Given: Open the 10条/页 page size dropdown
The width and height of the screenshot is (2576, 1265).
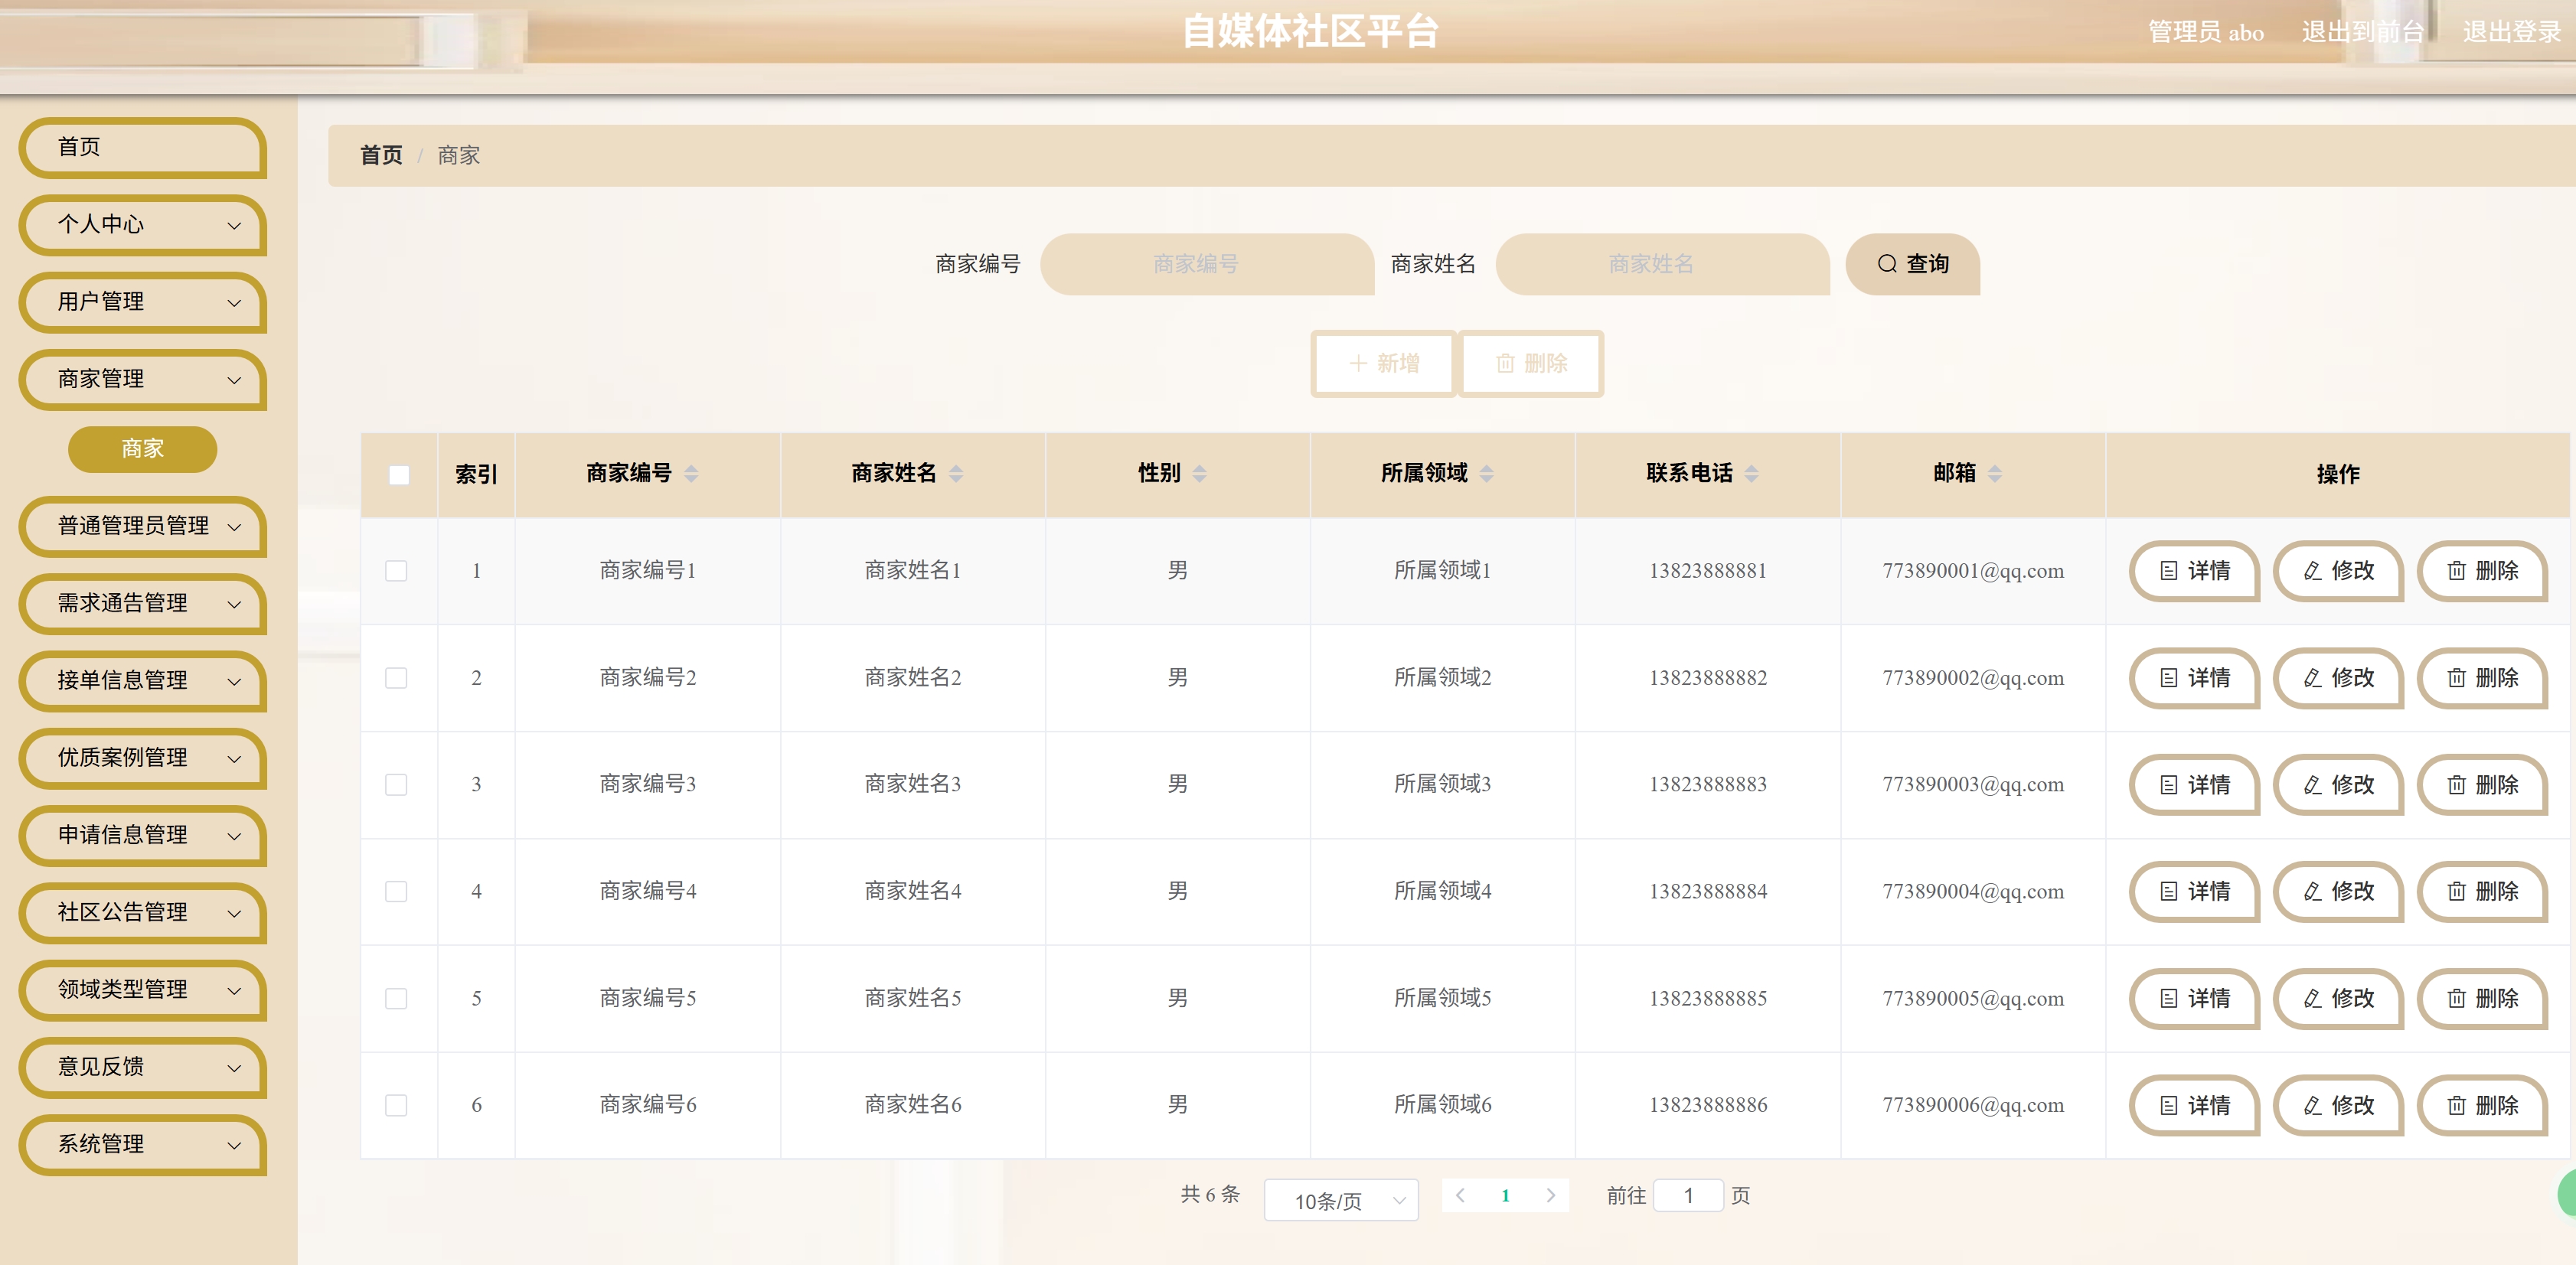Looking at the screenshot, I should click(x=1341, y=1200).
